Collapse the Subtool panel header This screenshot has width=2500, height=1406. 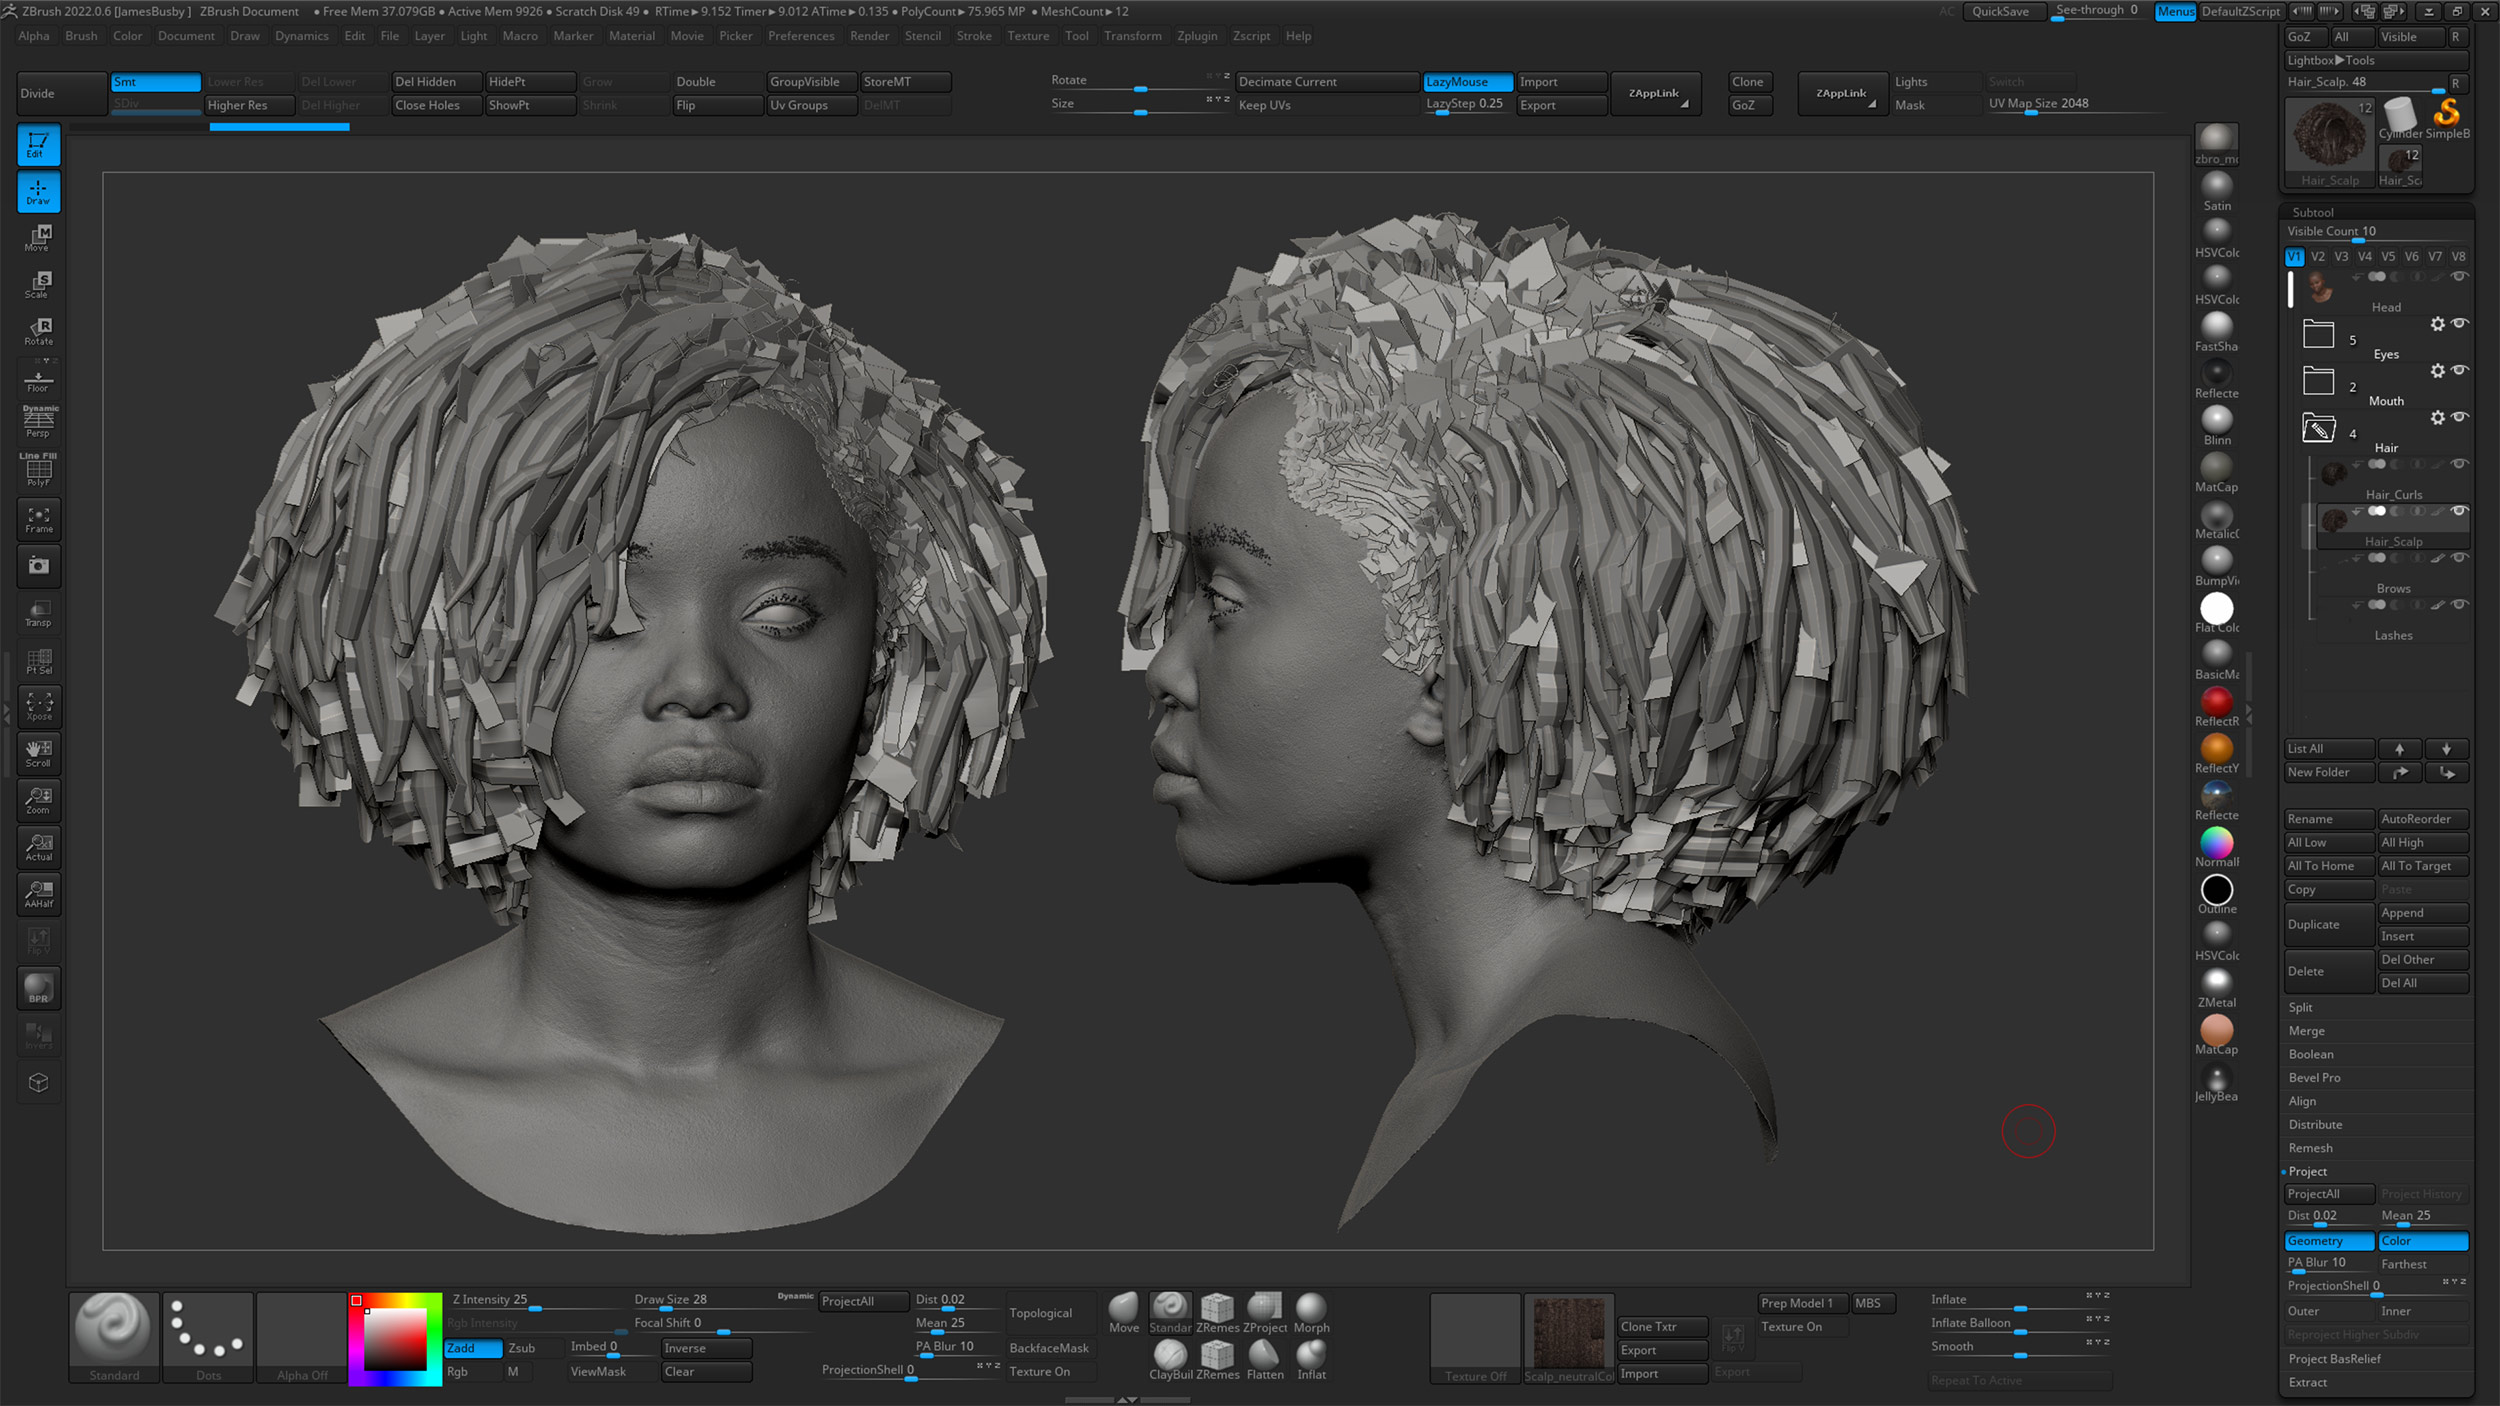[x=2312, y=211]
